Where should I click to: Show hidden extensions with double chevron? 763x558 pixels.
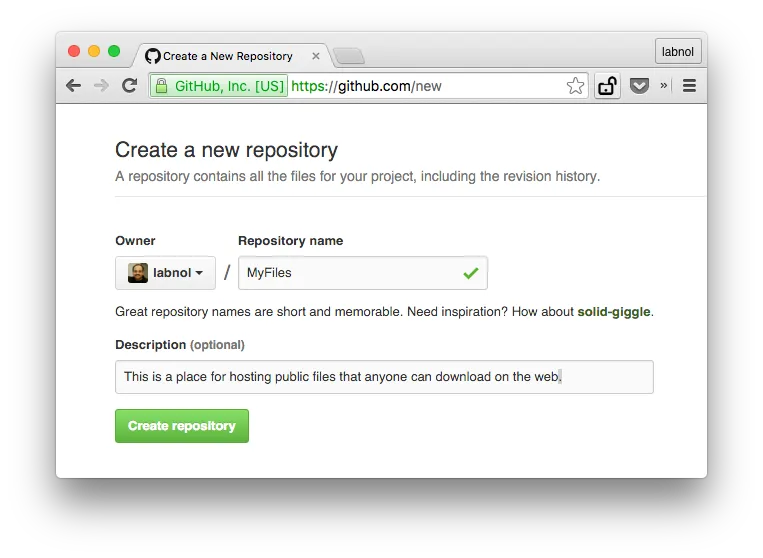[x=663, y=86]
